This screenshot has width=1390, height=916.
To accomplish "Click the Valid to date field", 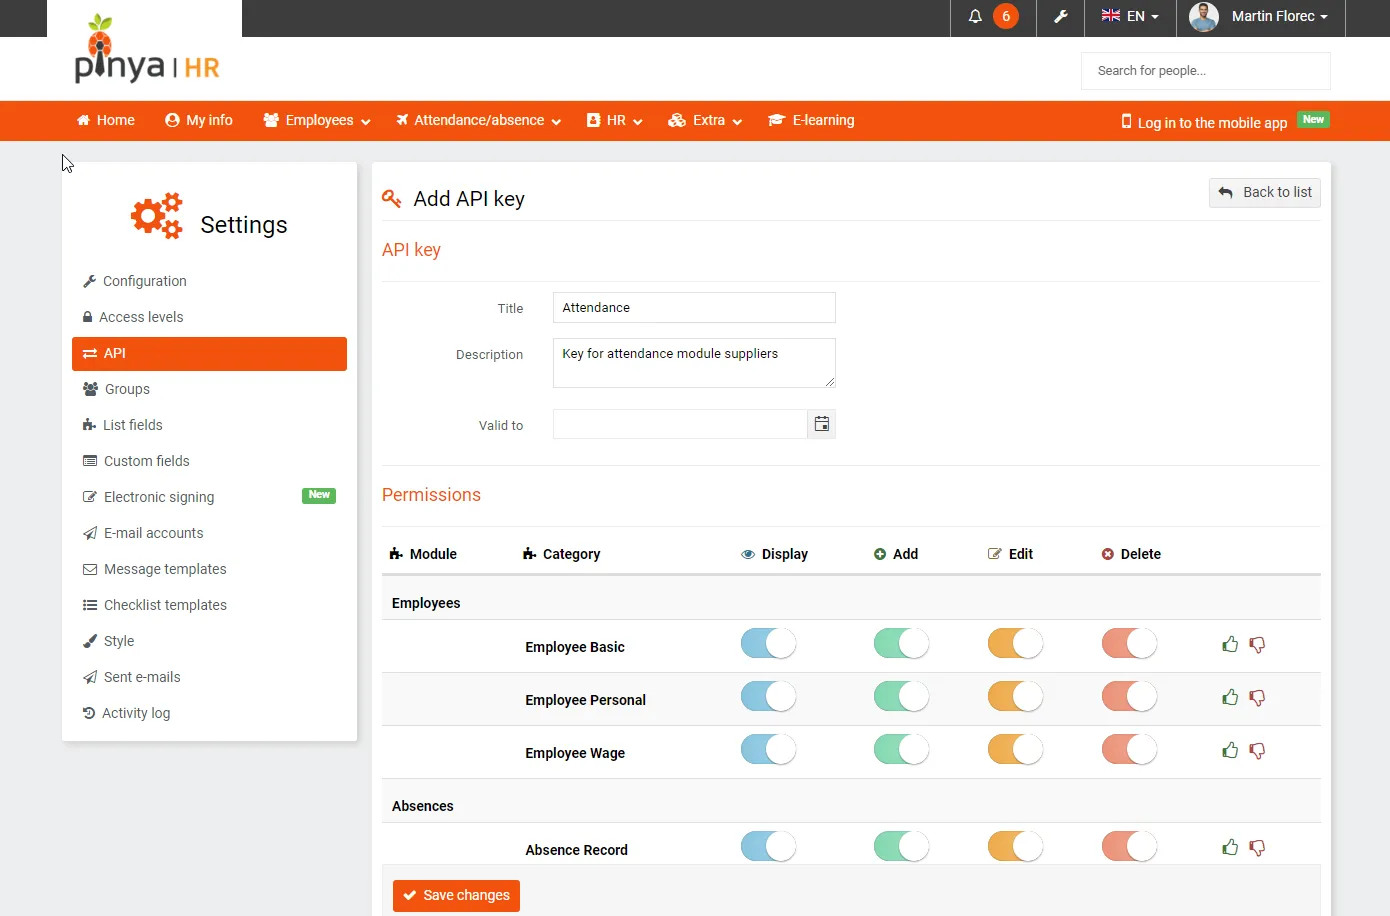I will (x=680, y=424).
